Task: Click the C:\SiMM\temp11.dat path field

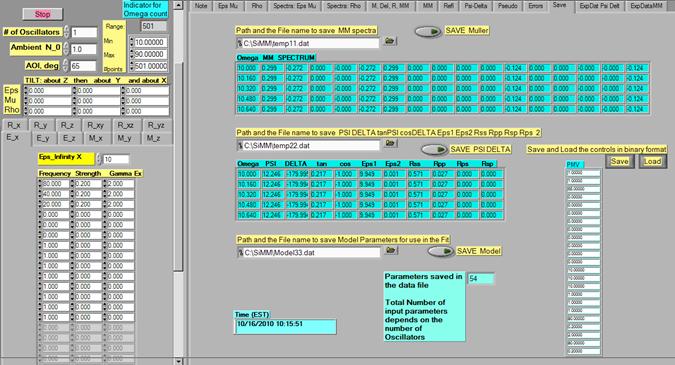Action: 307,43
